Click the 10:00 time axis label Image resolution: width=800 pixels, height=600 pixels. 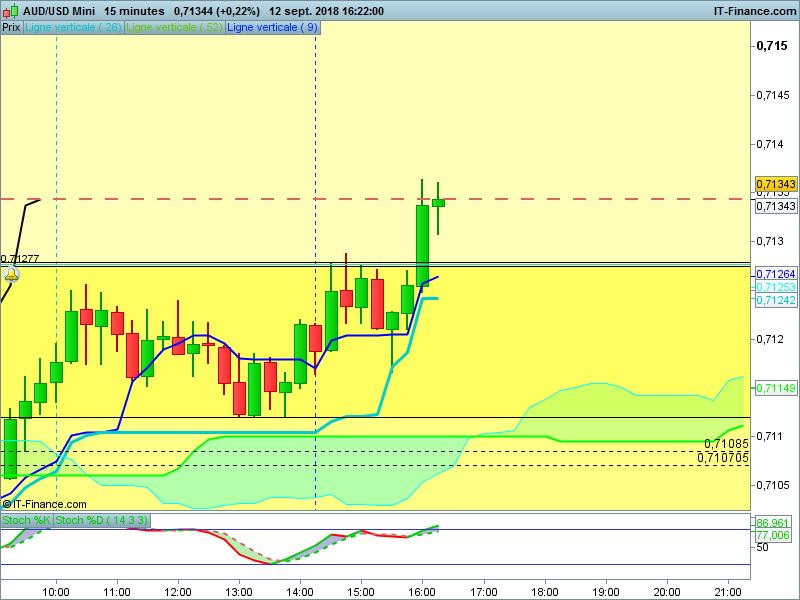(x=56, y=592)
